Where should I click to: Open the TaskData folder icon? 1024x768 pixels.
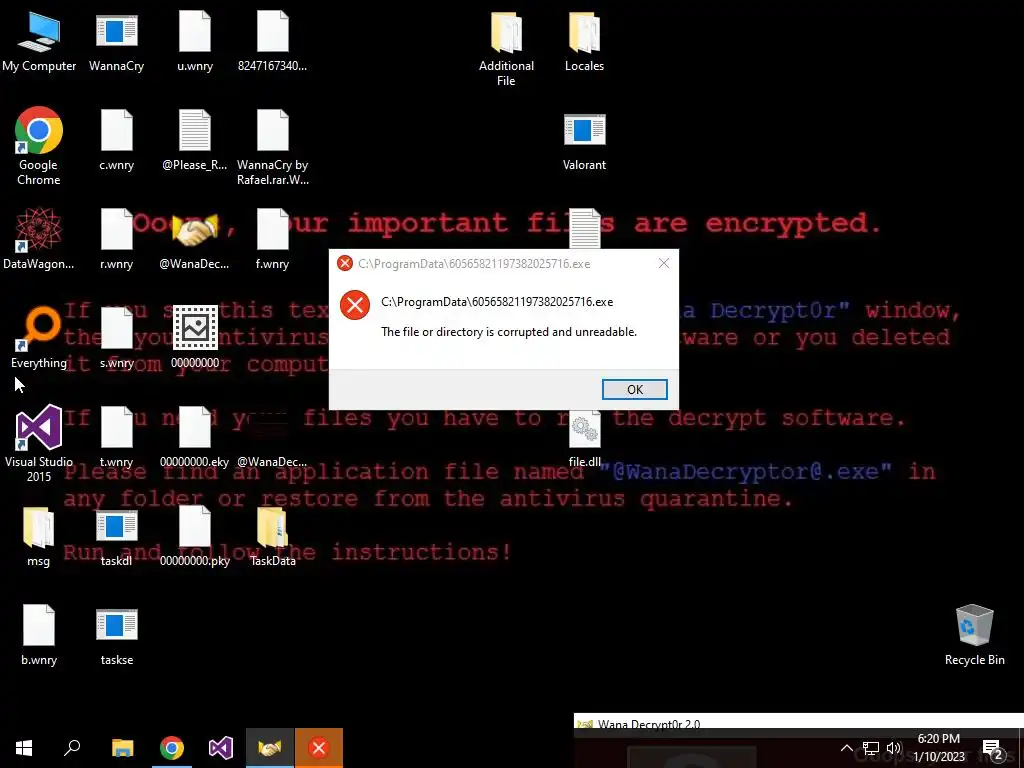[x=272, y=537]
